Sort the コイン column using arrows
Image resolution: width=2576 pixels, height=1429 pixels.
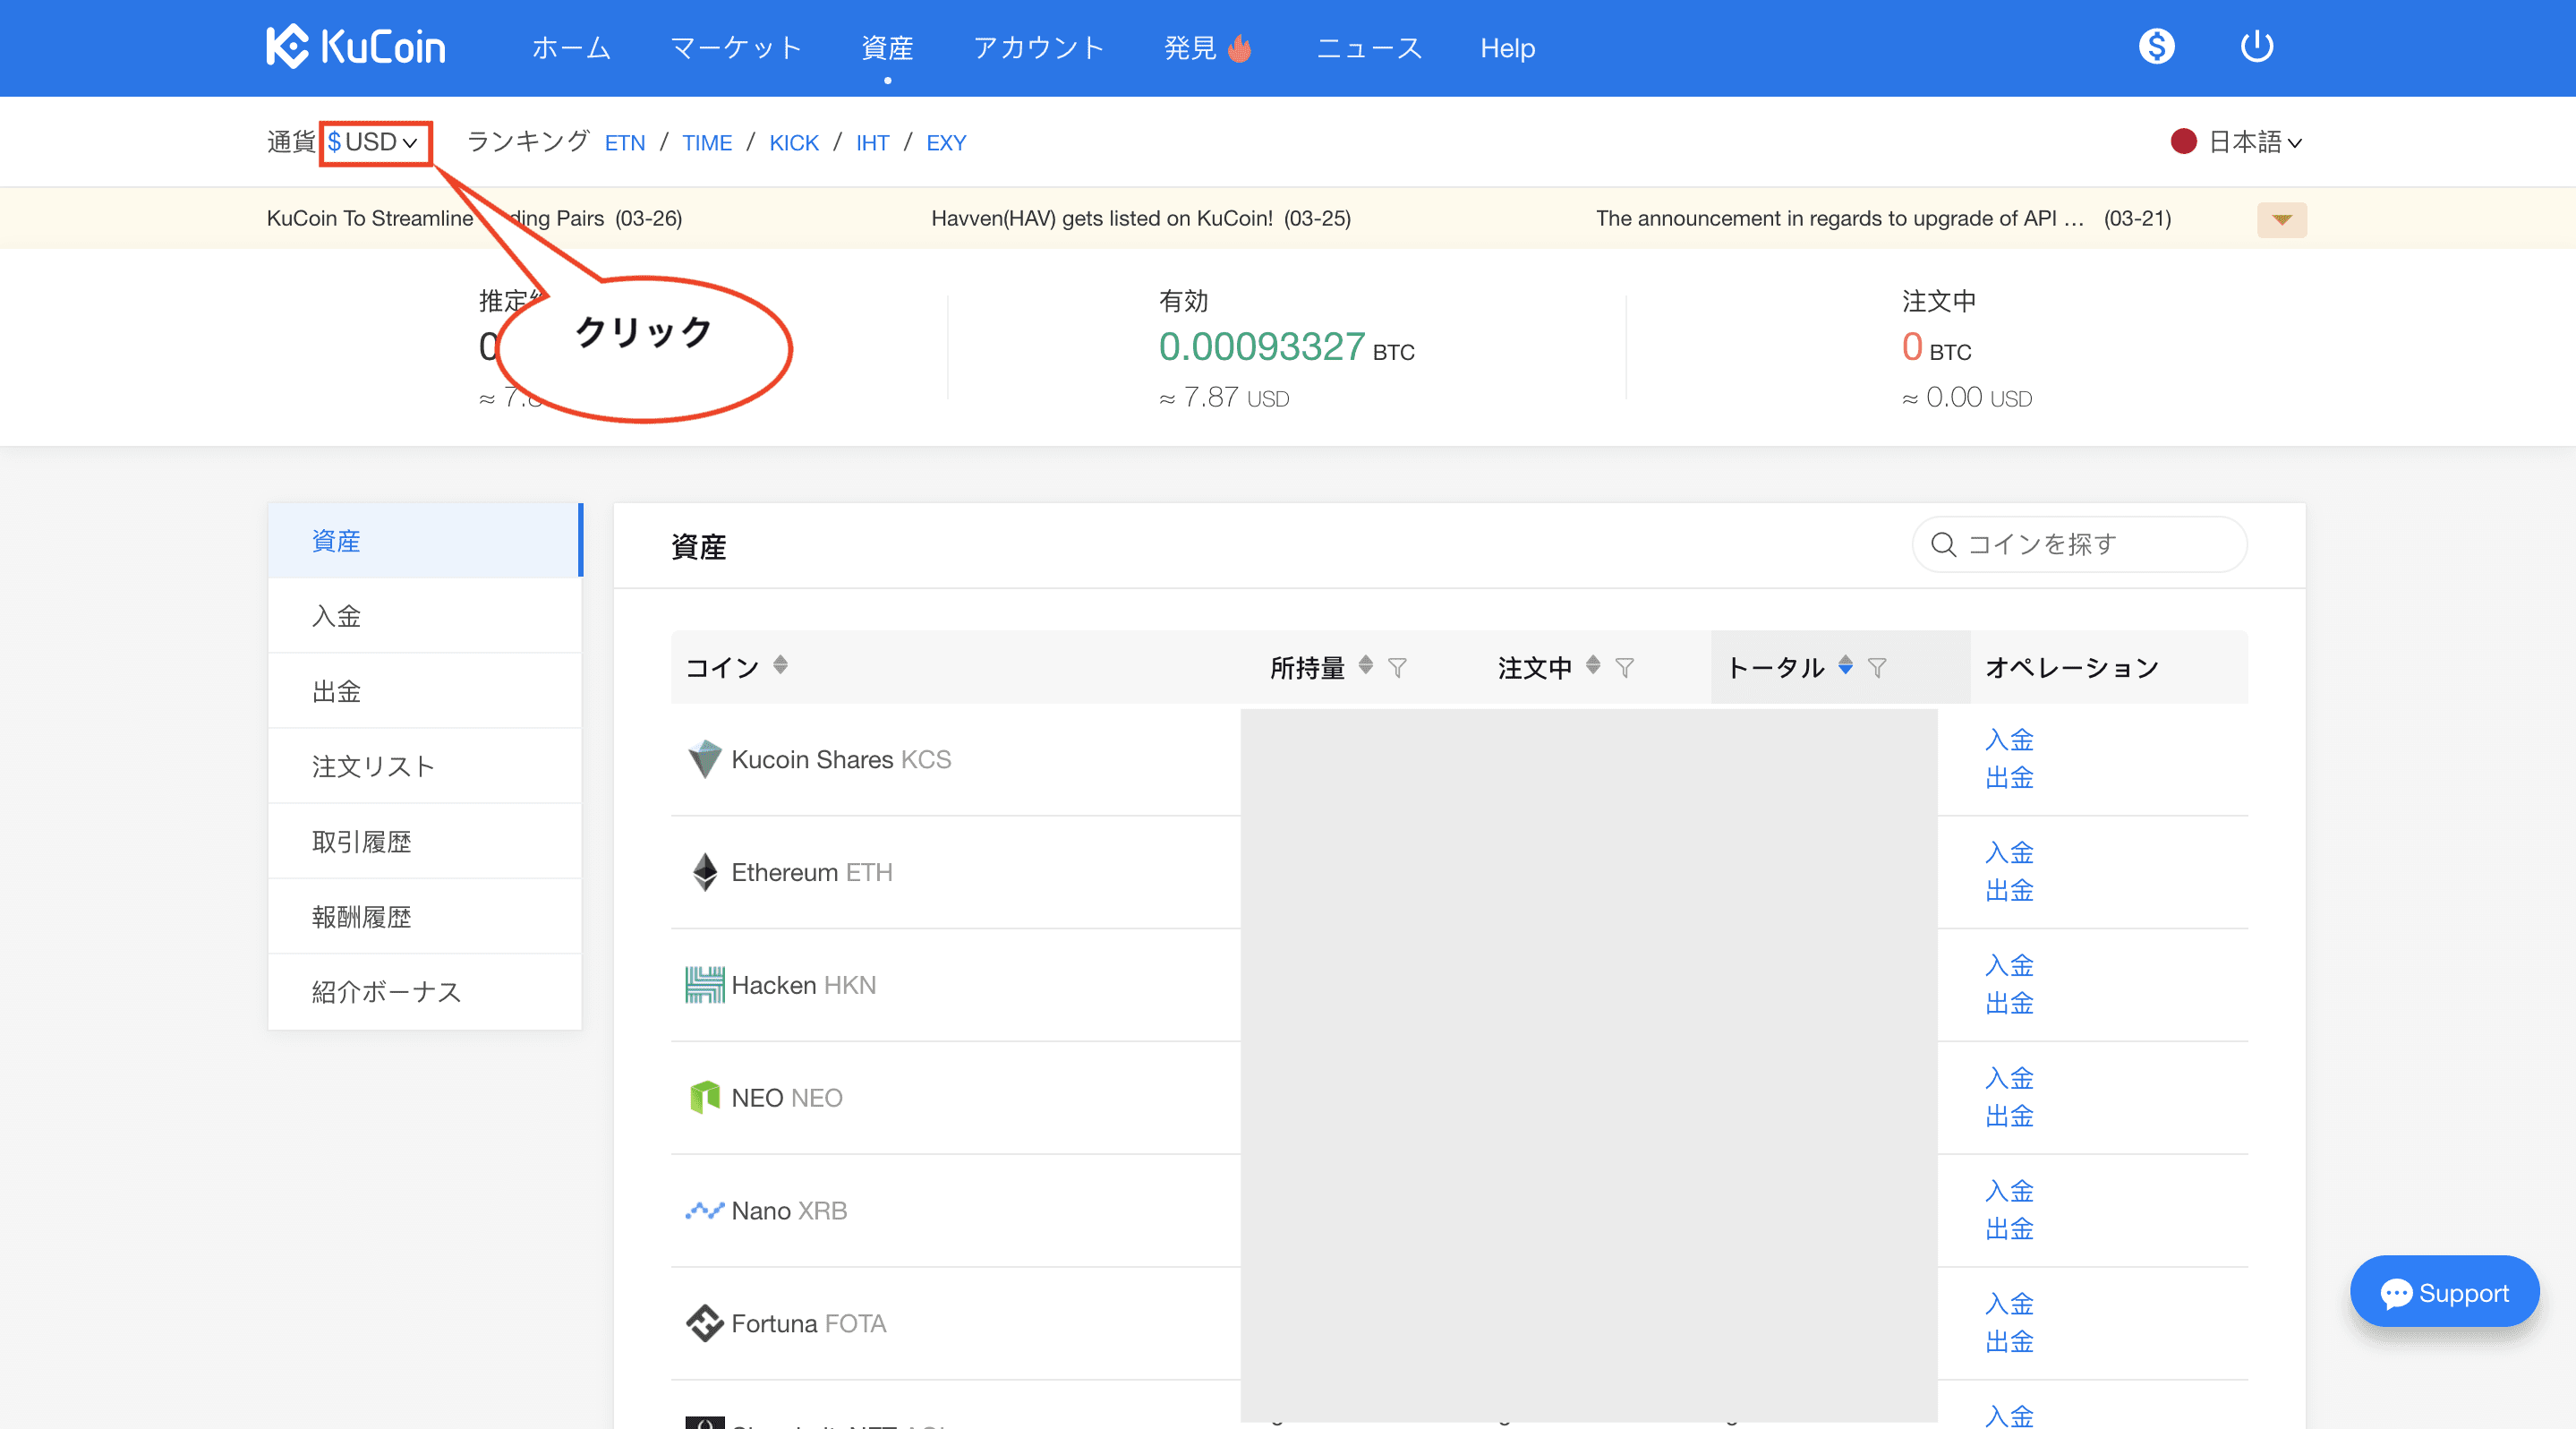780,665
